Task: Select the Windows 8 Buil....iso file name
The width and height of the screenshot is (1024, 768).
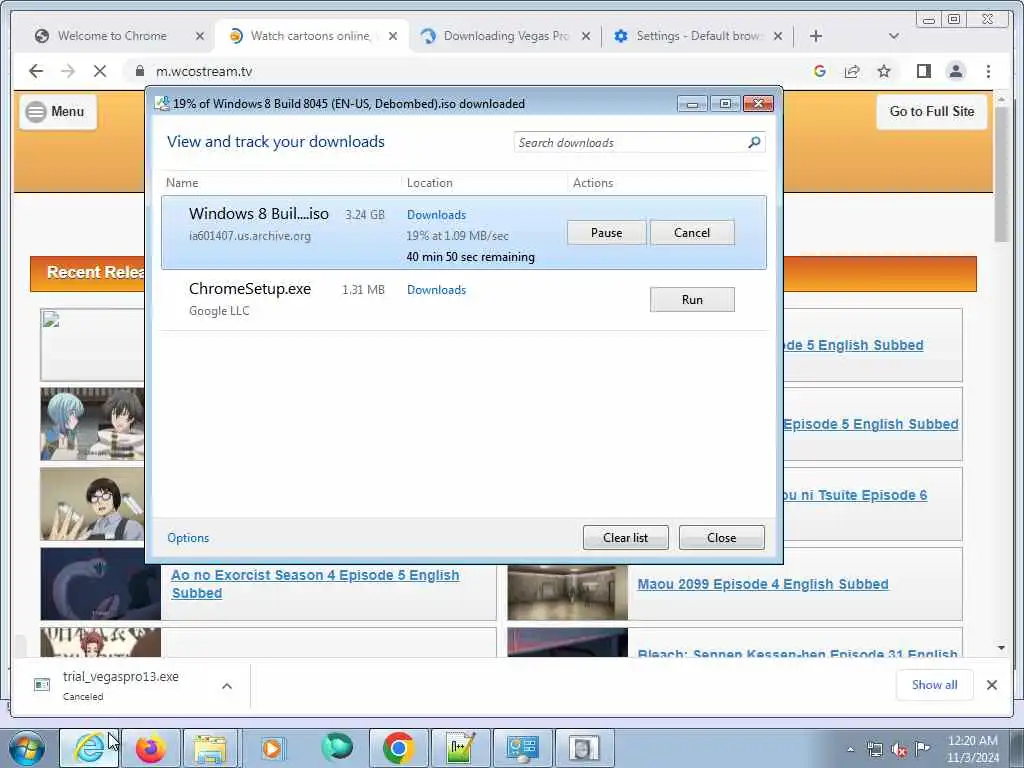Action: point(259,214)
